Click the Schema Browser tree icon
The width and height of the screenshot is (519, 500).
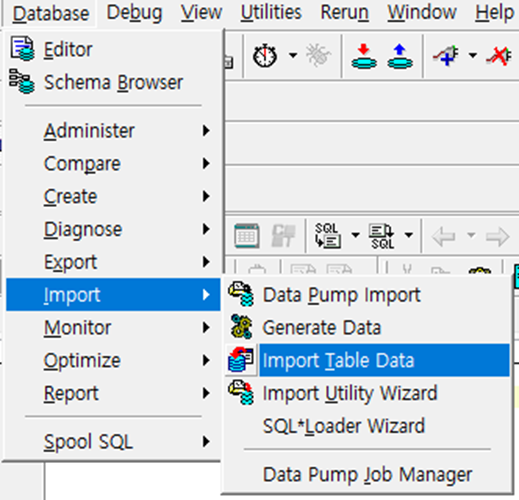[21, 81]
